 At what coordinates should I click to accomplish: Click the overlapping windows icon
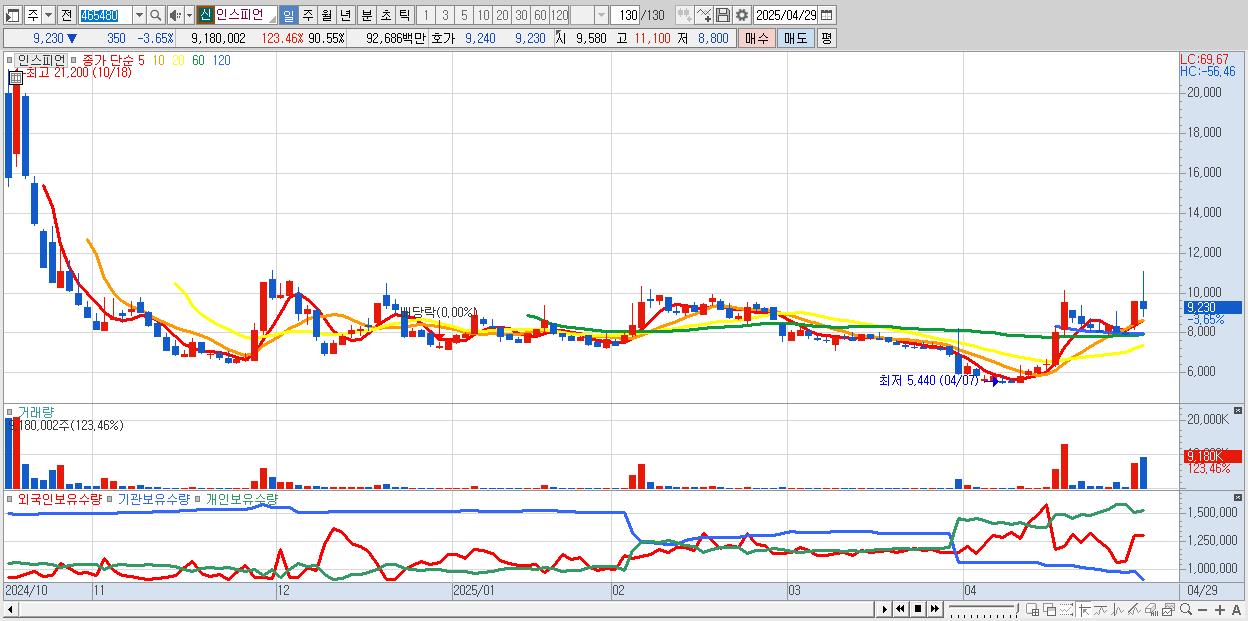pyautogui.click(x=1050, y=609)
